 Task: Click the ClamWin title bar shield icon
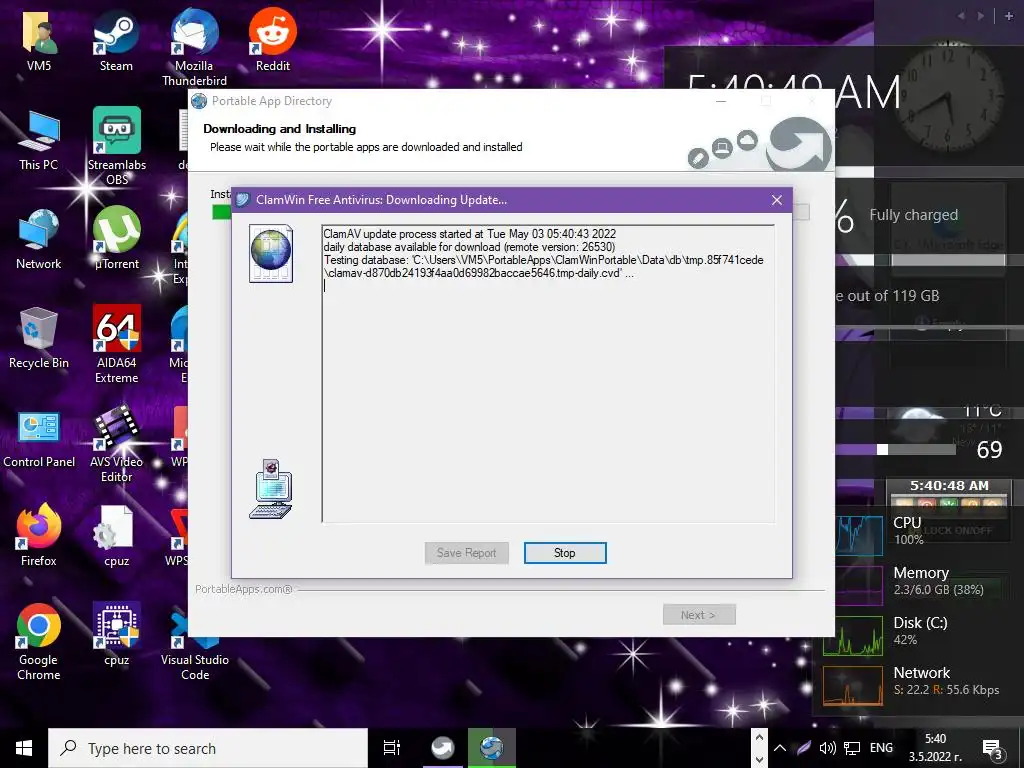coord(243,200)
